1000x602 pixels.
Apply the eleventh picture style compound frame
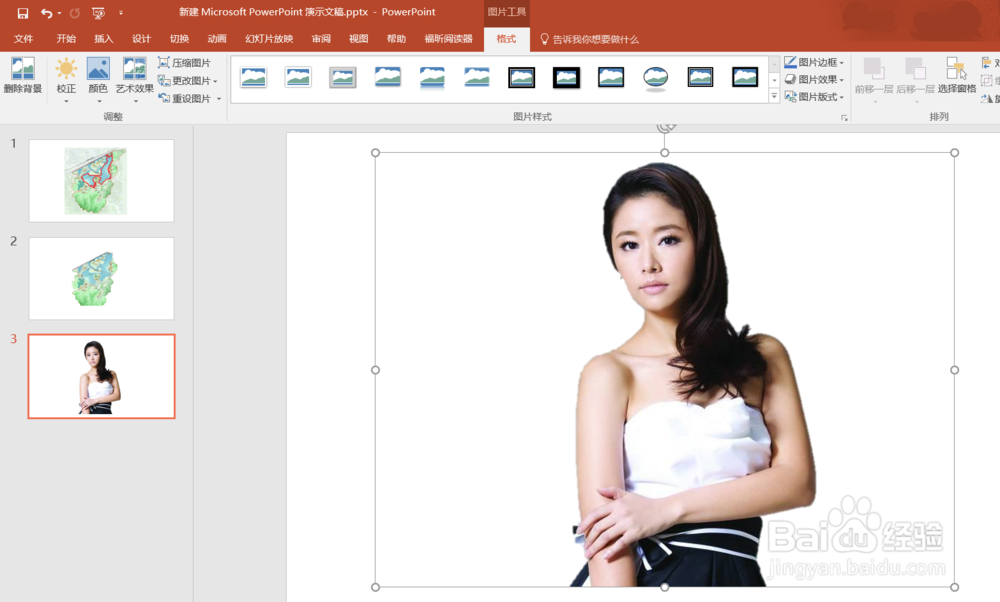point(700,78)
